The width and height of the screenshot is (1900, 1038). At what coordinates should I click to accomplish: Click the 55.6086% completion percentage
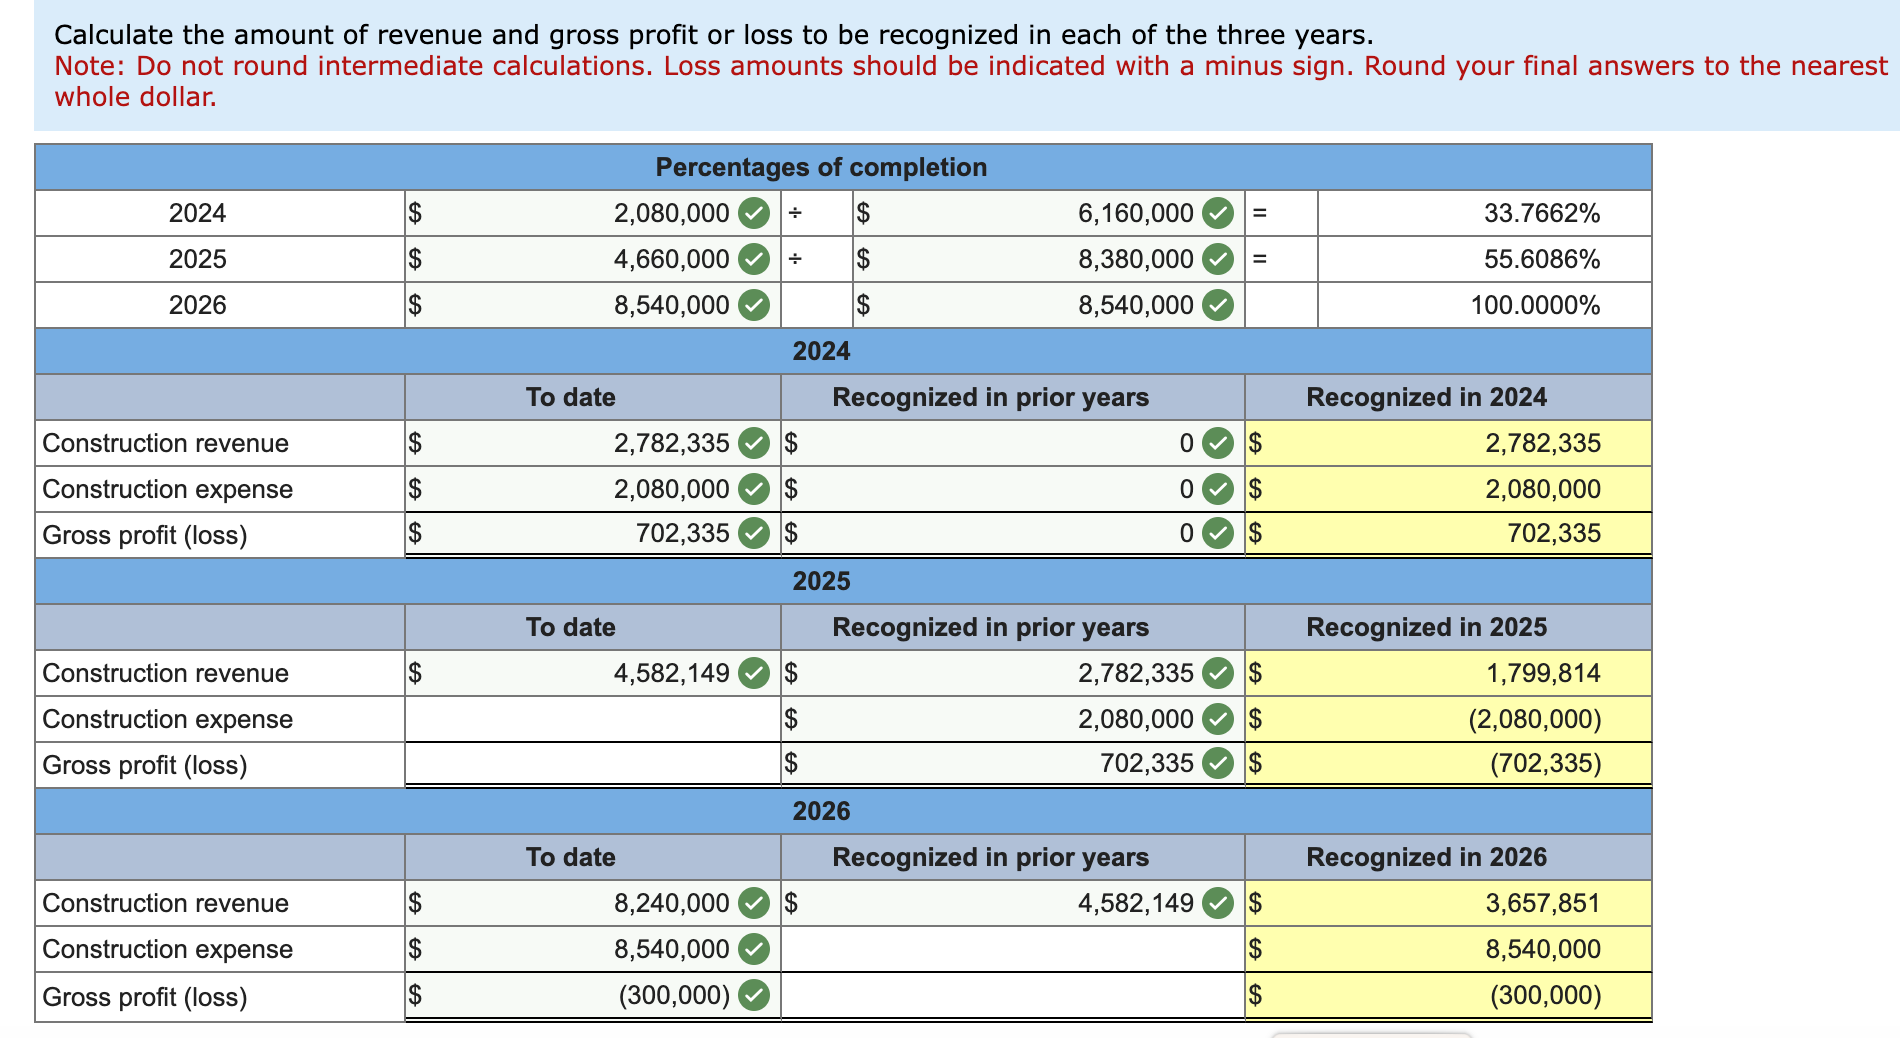pyautogui.click(x=1542, y=259)
